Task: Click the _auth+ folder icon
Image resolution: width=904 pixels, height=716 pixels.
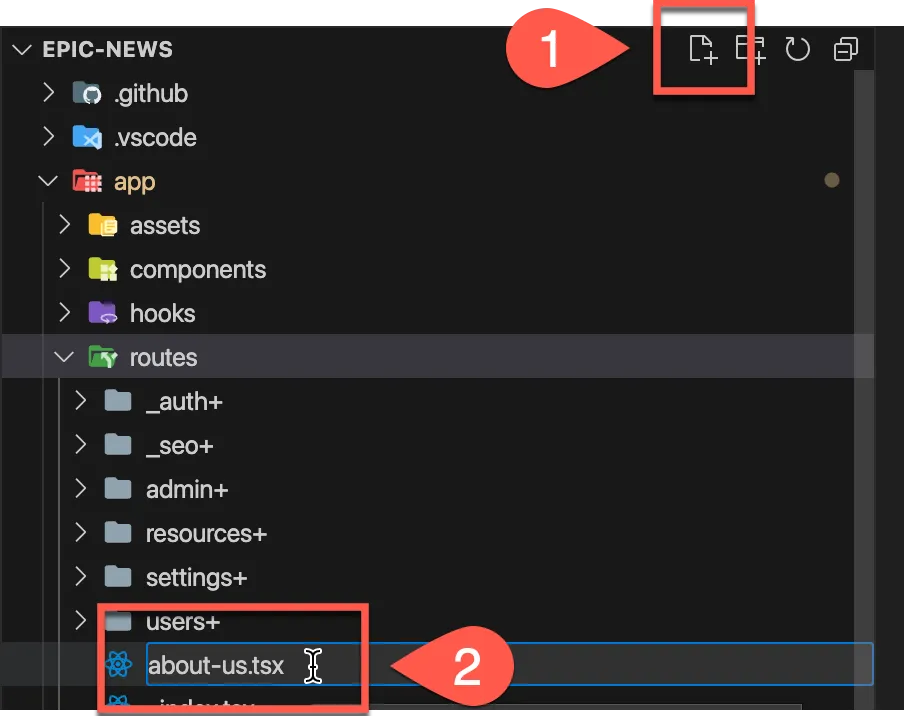Action: 118,401
